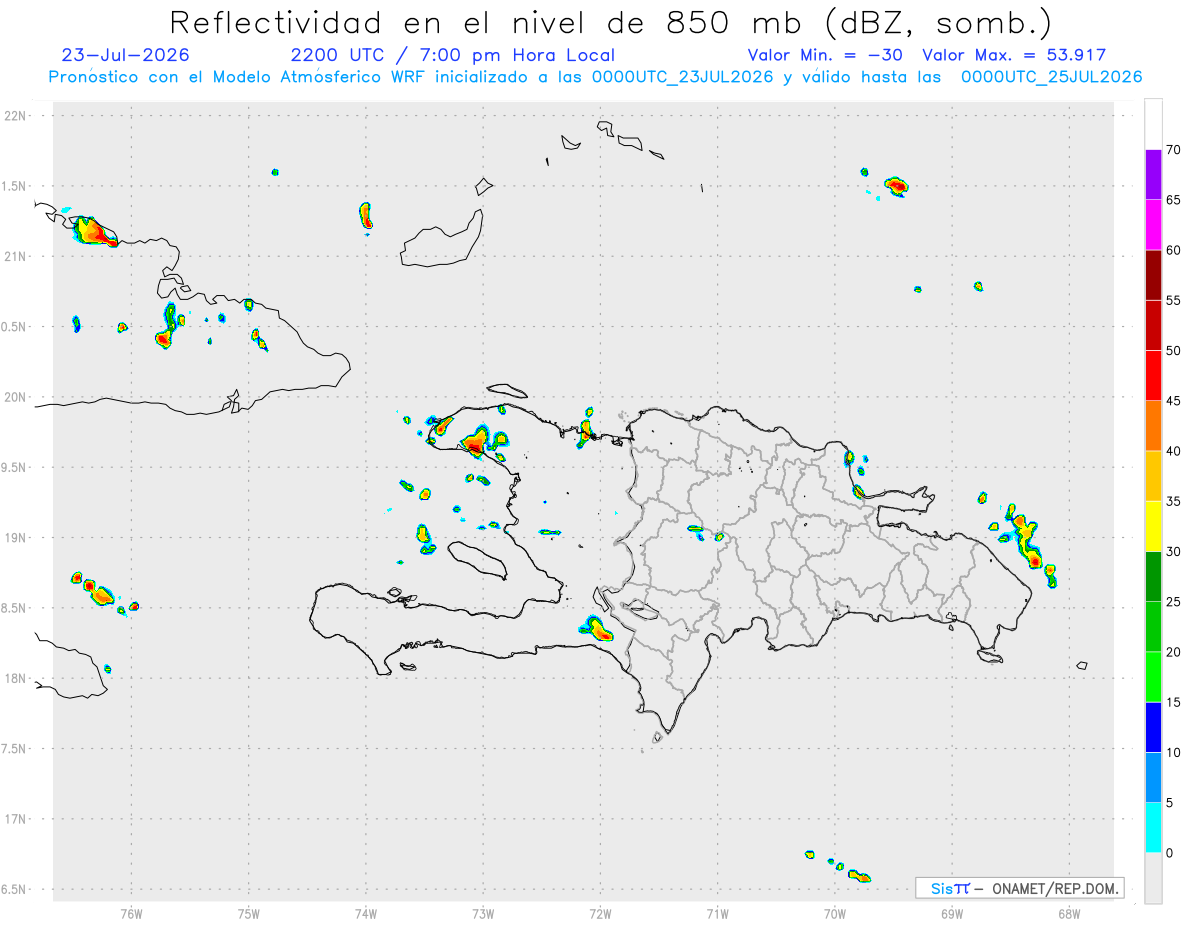The width and height of the screenshot is (1200, 927).
Task: Click the '71W' longitude label
Action: [x=717, y=913]
